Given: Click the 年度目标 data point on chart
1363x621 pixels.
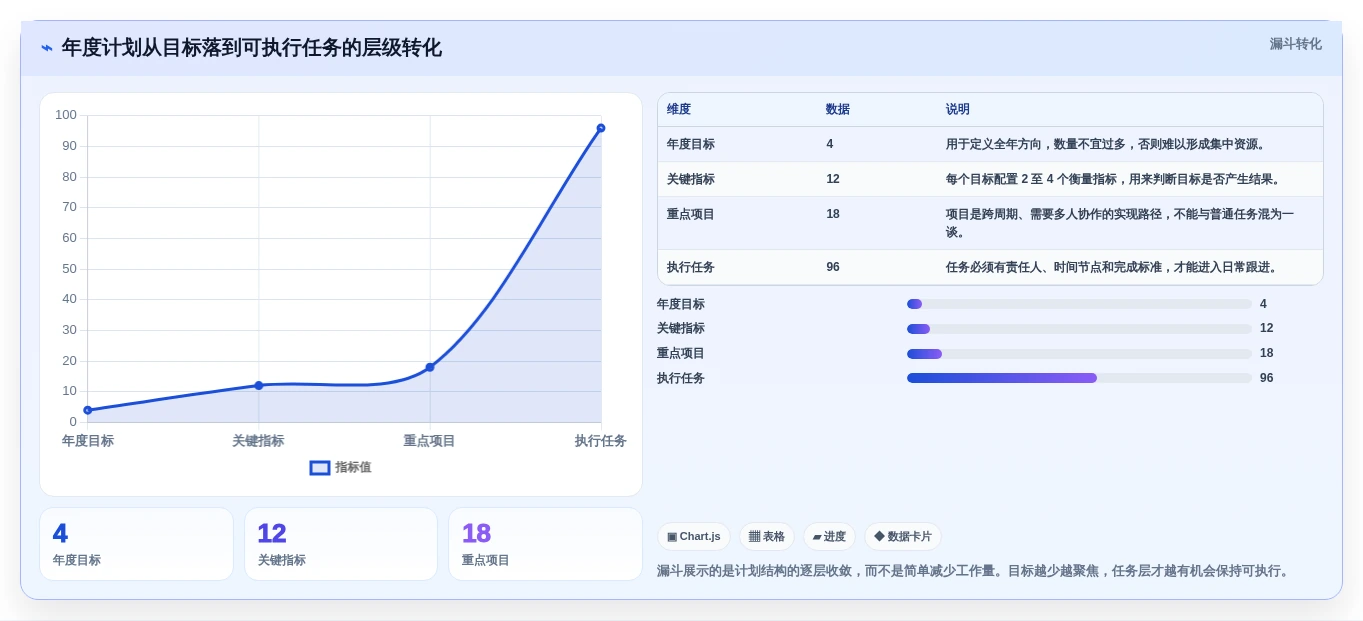Looking at the screenshot, I should point(88,410).
